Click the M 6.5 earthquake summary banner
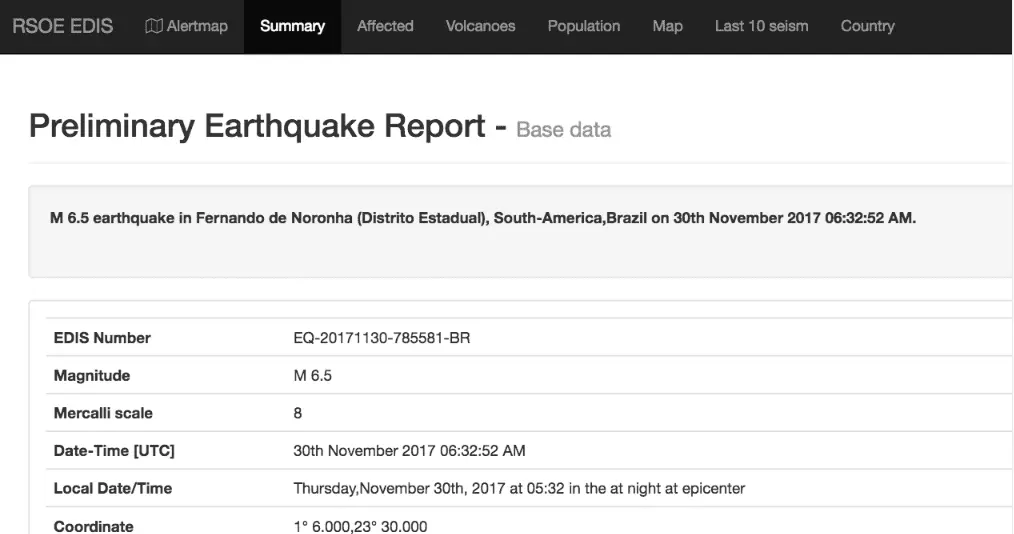The image size is (1014, 534). click(483, 219)
